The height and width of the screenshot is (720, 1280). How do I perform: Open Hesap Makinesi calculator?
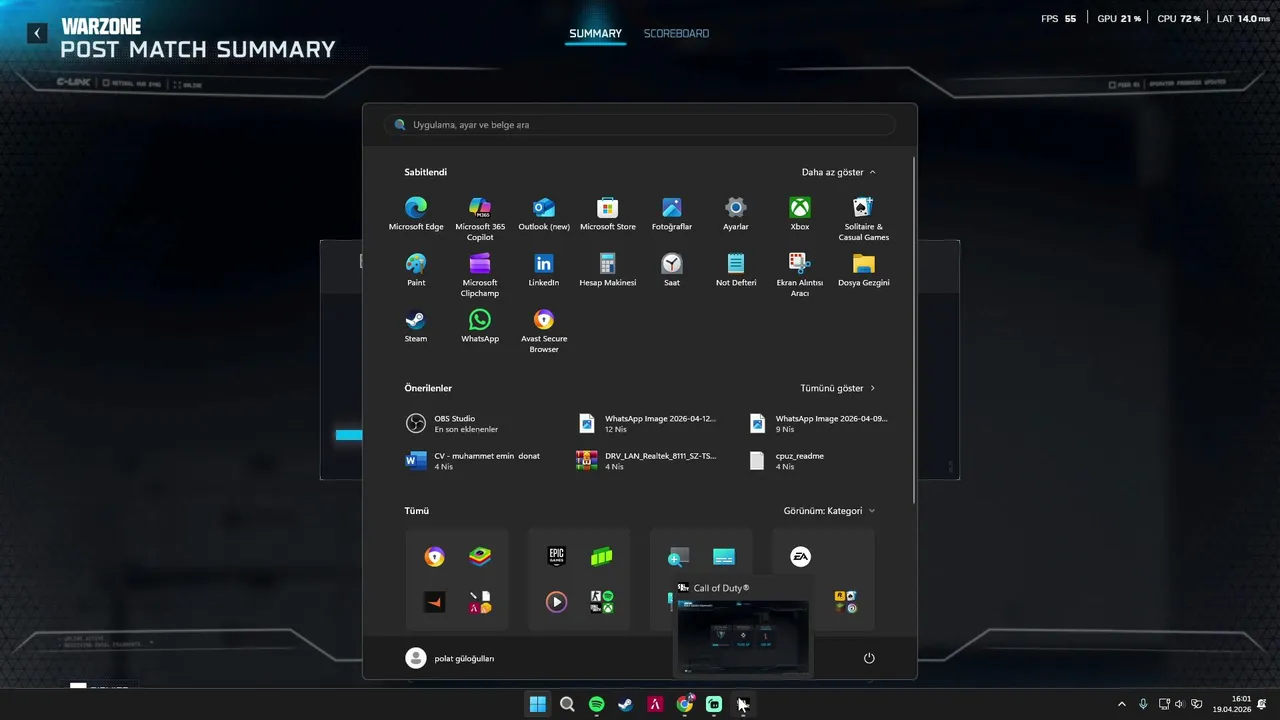point(608,270)
